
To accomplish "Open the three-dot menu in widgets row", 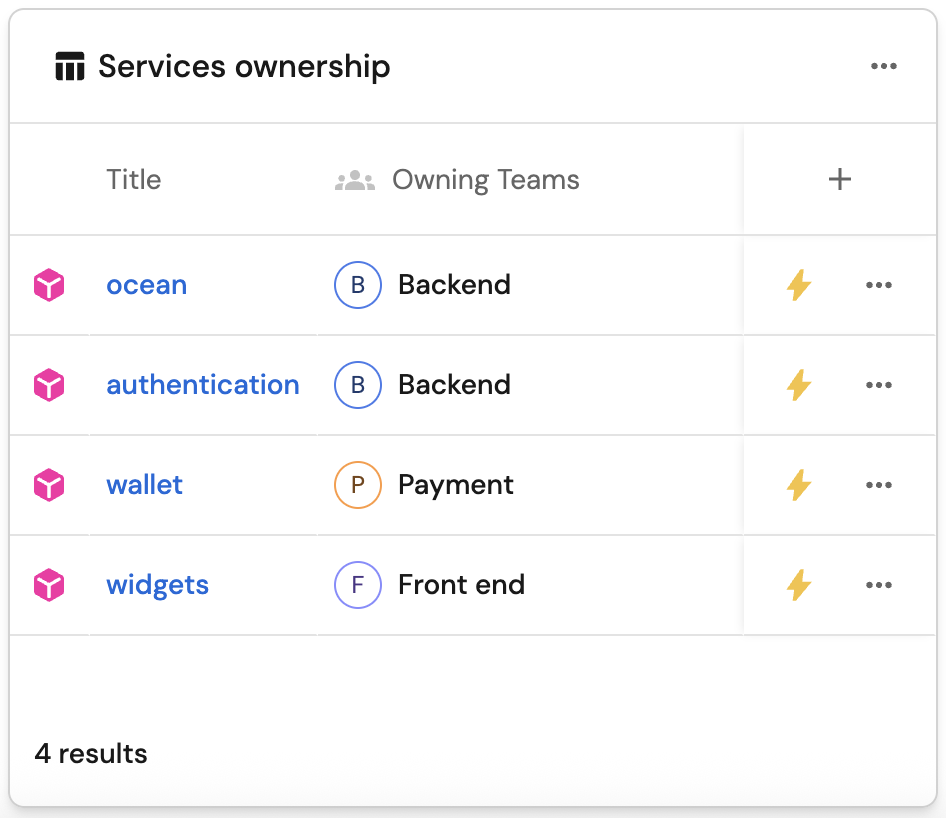I will [878, 585].
